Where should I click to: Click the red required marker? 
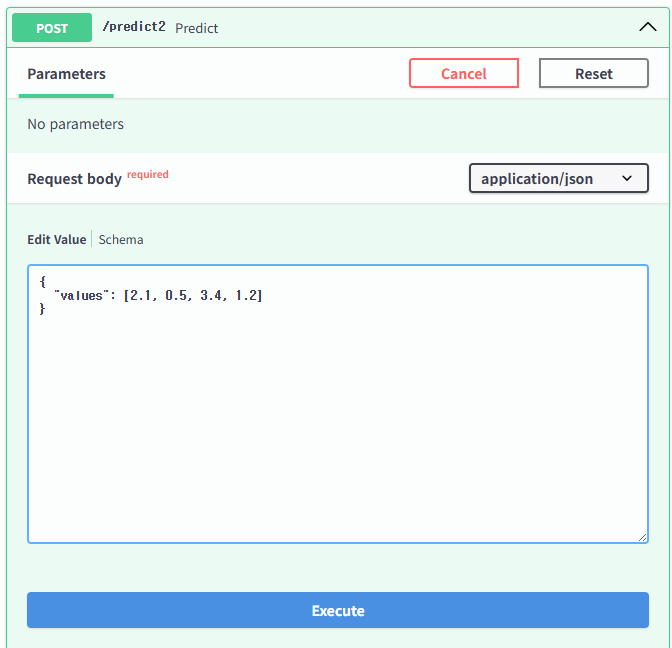(x=148, y=174)
